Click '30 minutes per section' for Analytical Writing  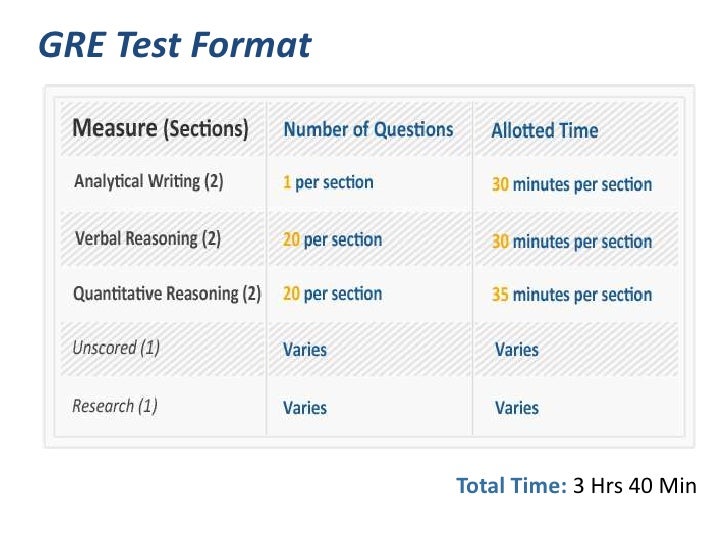(571, 184)
